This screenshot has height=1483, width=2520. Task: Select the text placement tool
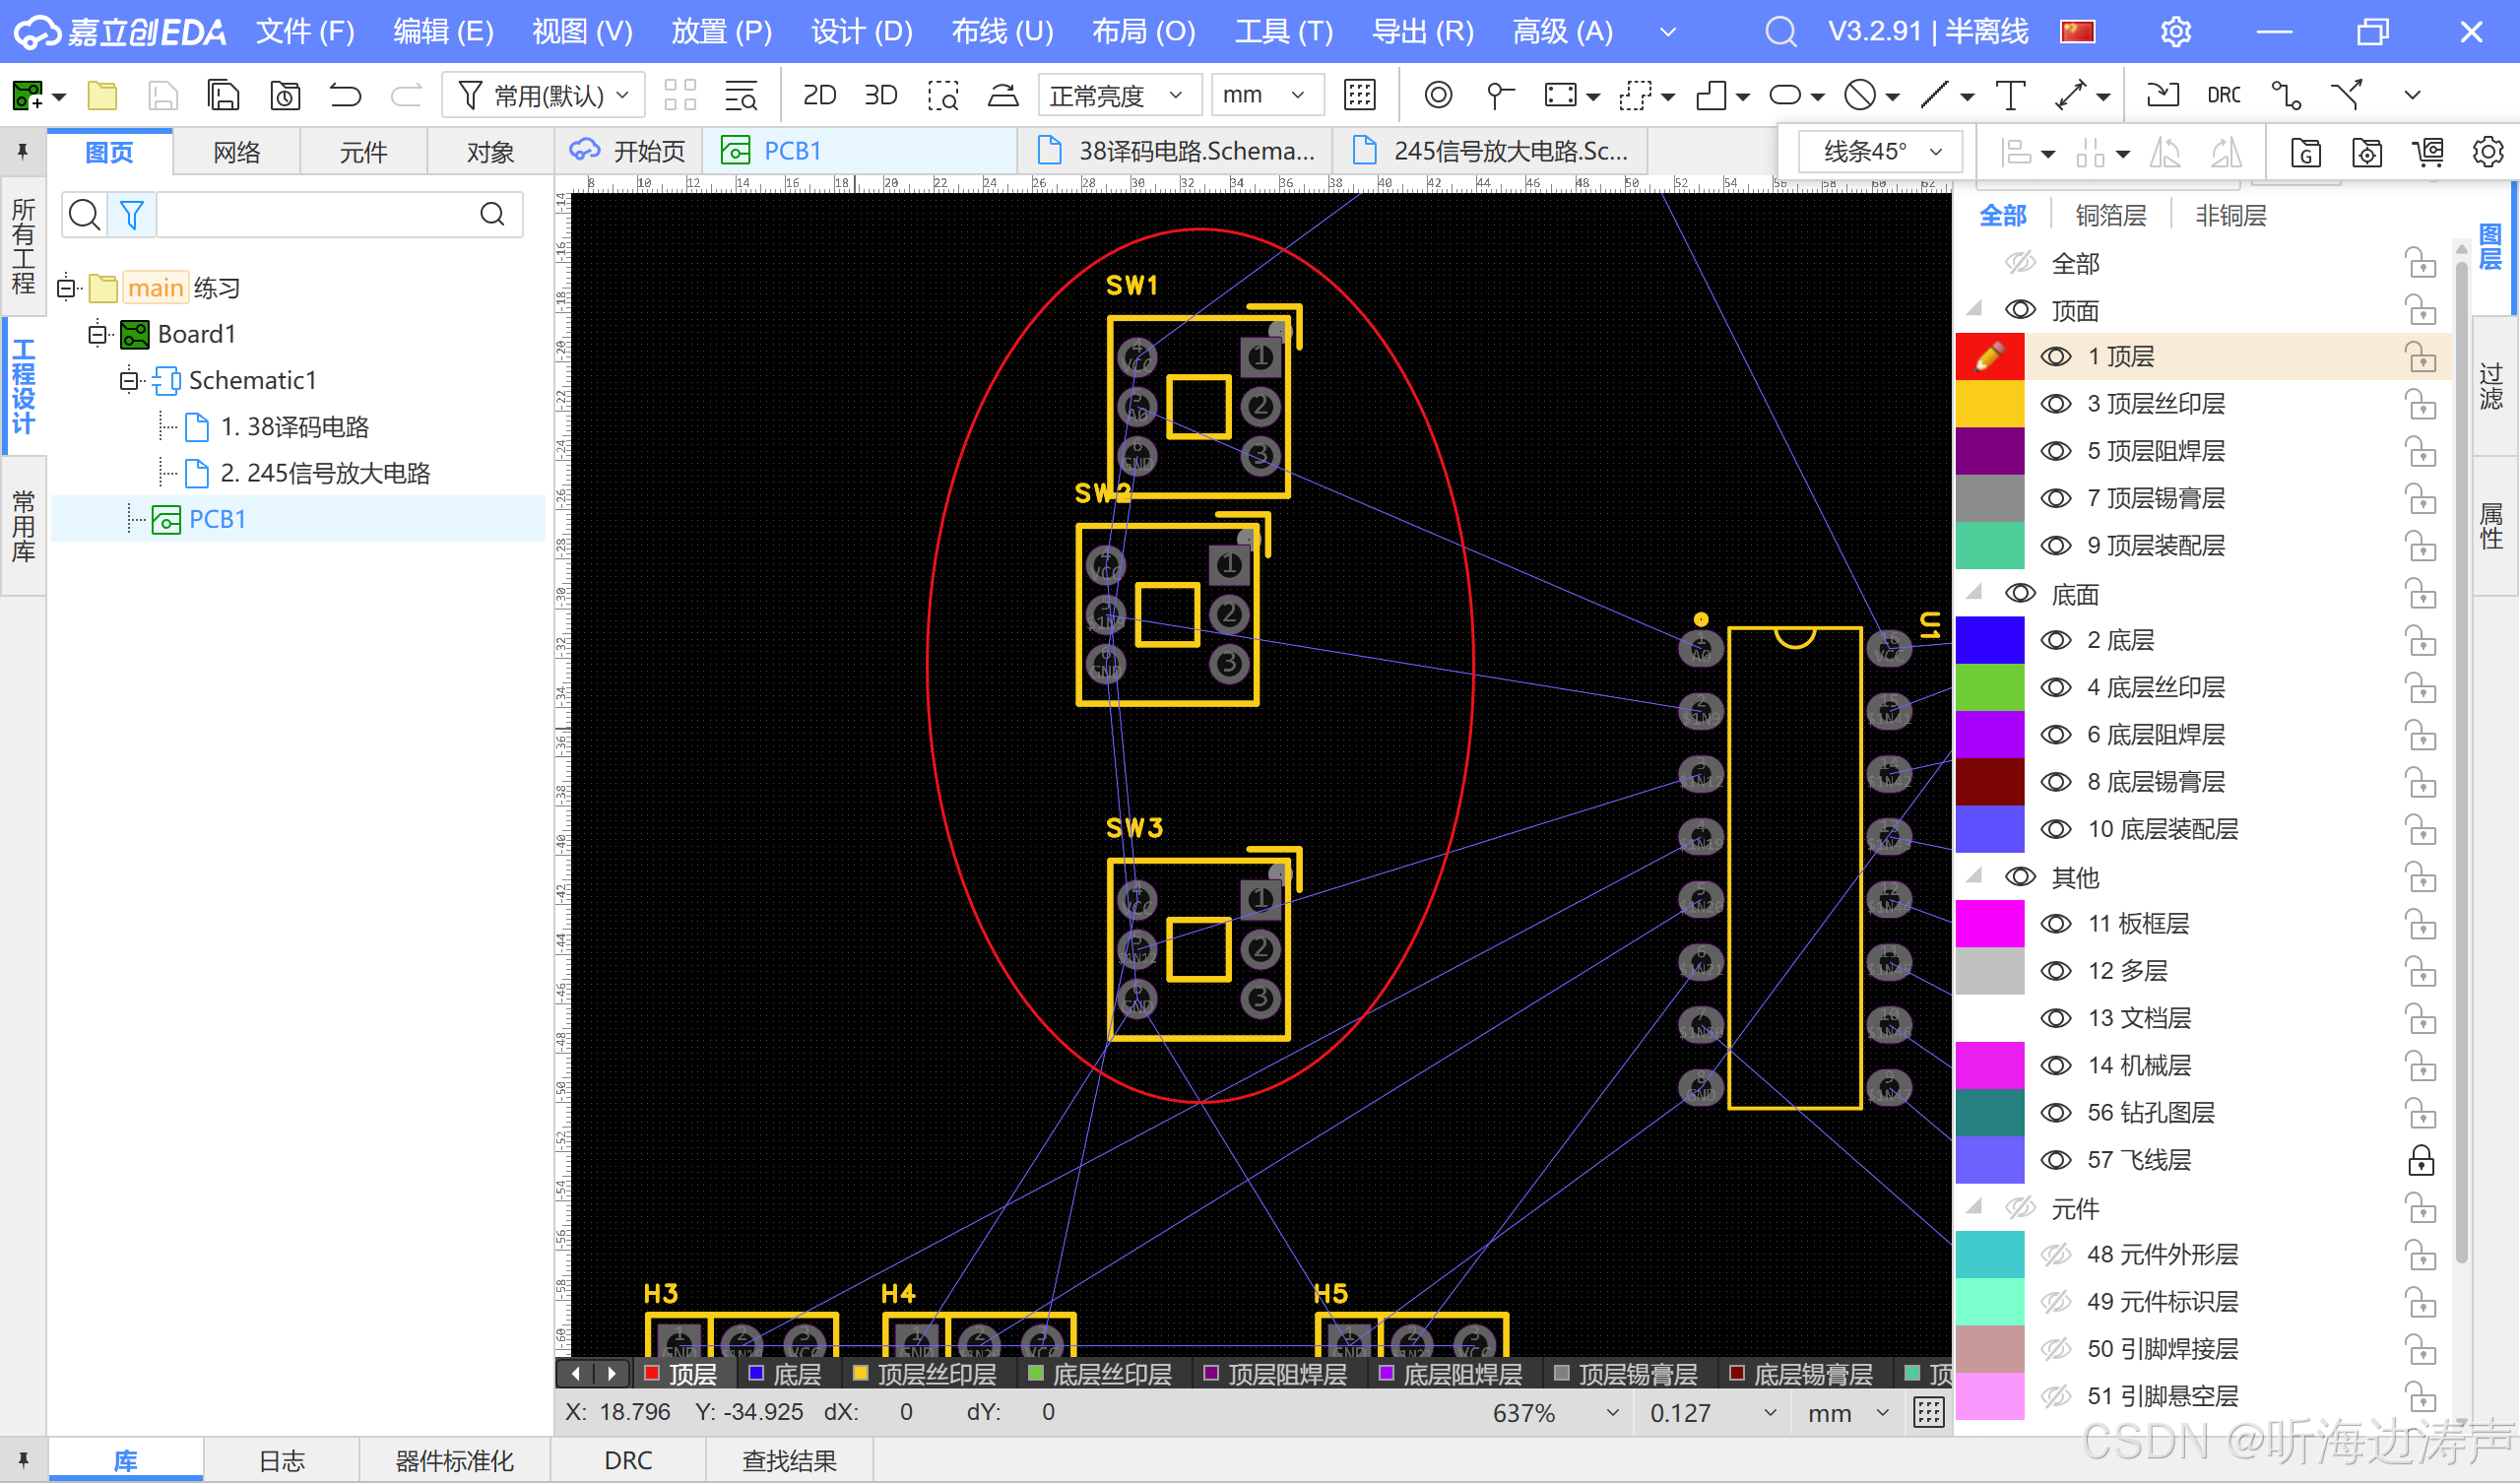point(2009,95)
